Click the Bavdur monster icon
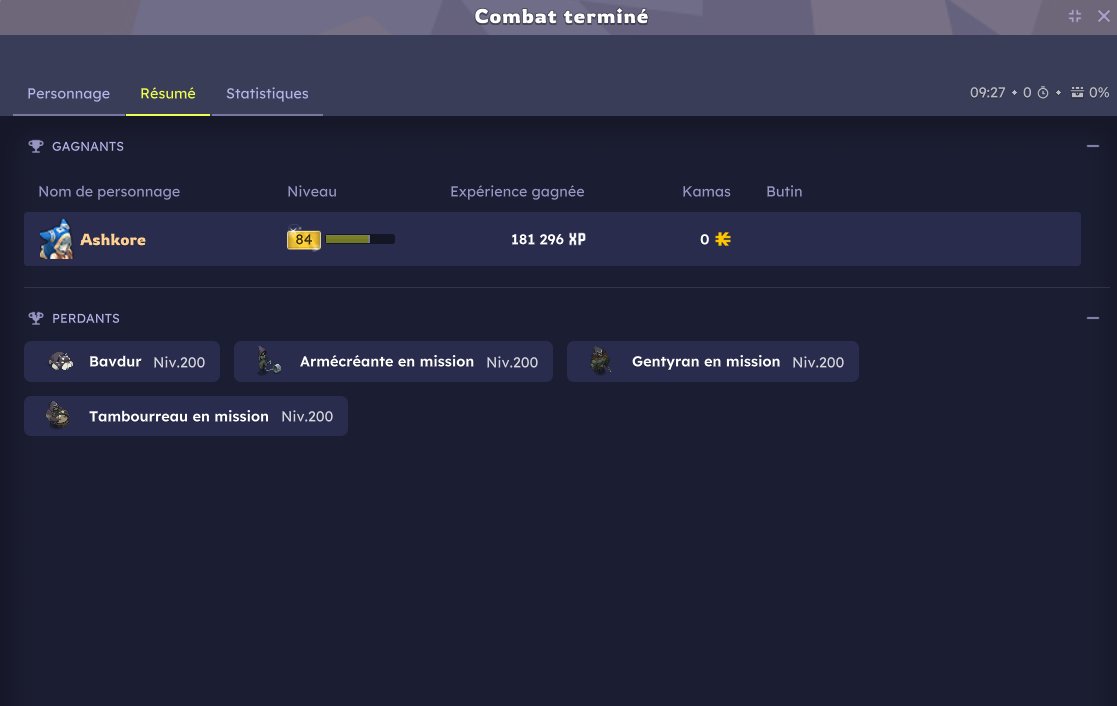The image size is (1117, 706). (61, 361)
